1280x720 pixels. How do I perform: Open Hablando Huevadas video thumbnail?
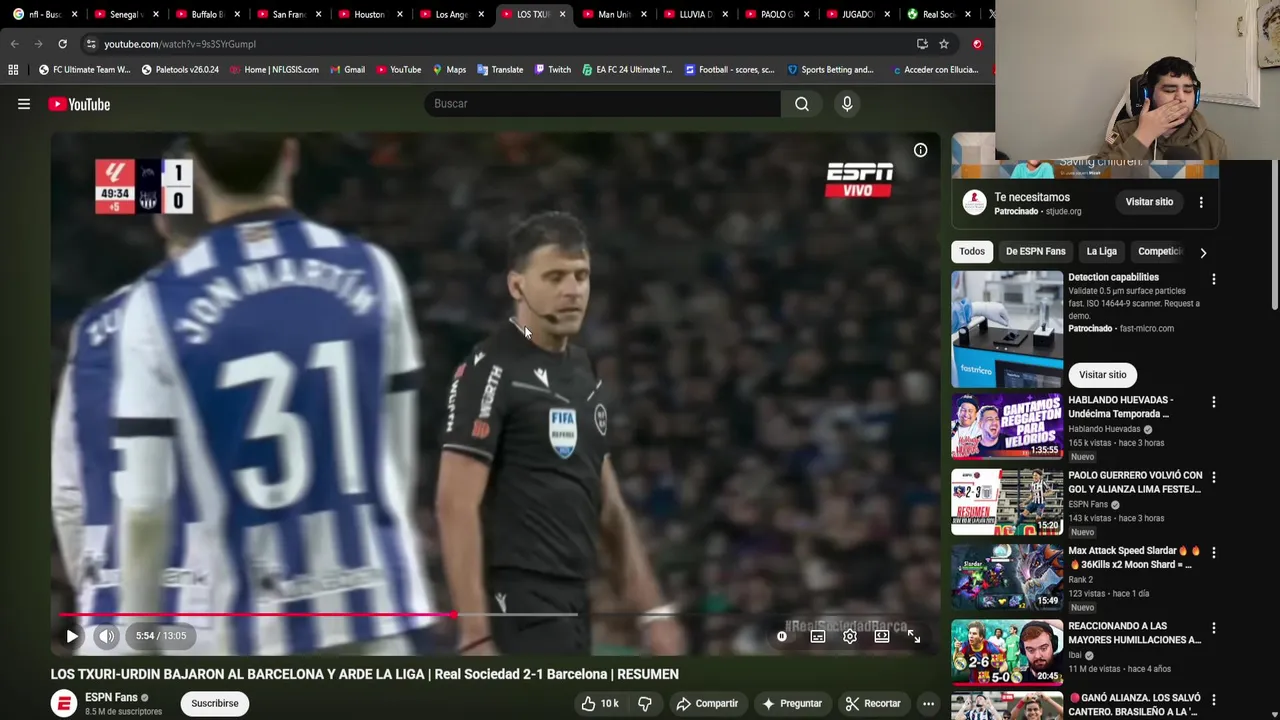click(x=1007, y=426)
